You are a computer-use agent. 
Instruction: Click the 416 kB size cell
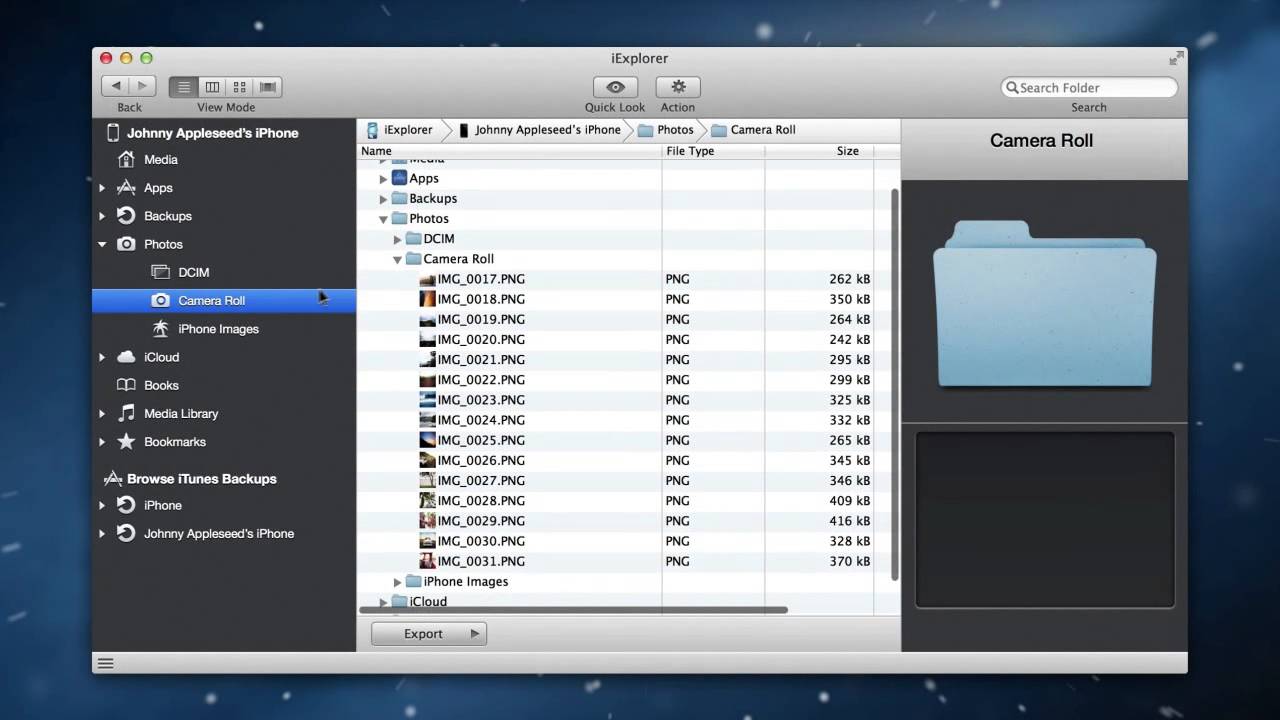click(x=848, y=521)
